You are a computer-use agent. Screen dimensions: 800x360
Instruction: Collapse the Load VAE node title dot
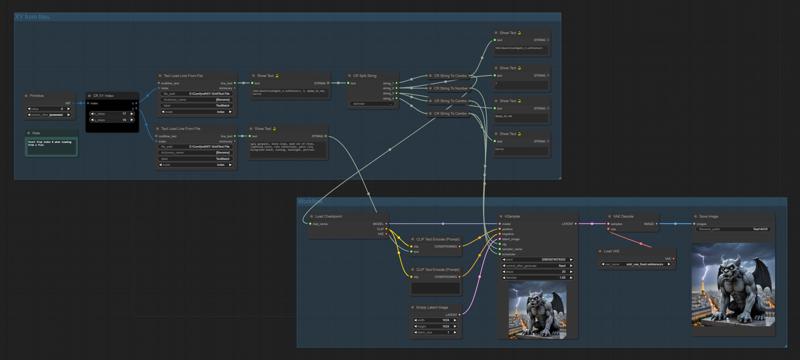(x=601, y=251)
